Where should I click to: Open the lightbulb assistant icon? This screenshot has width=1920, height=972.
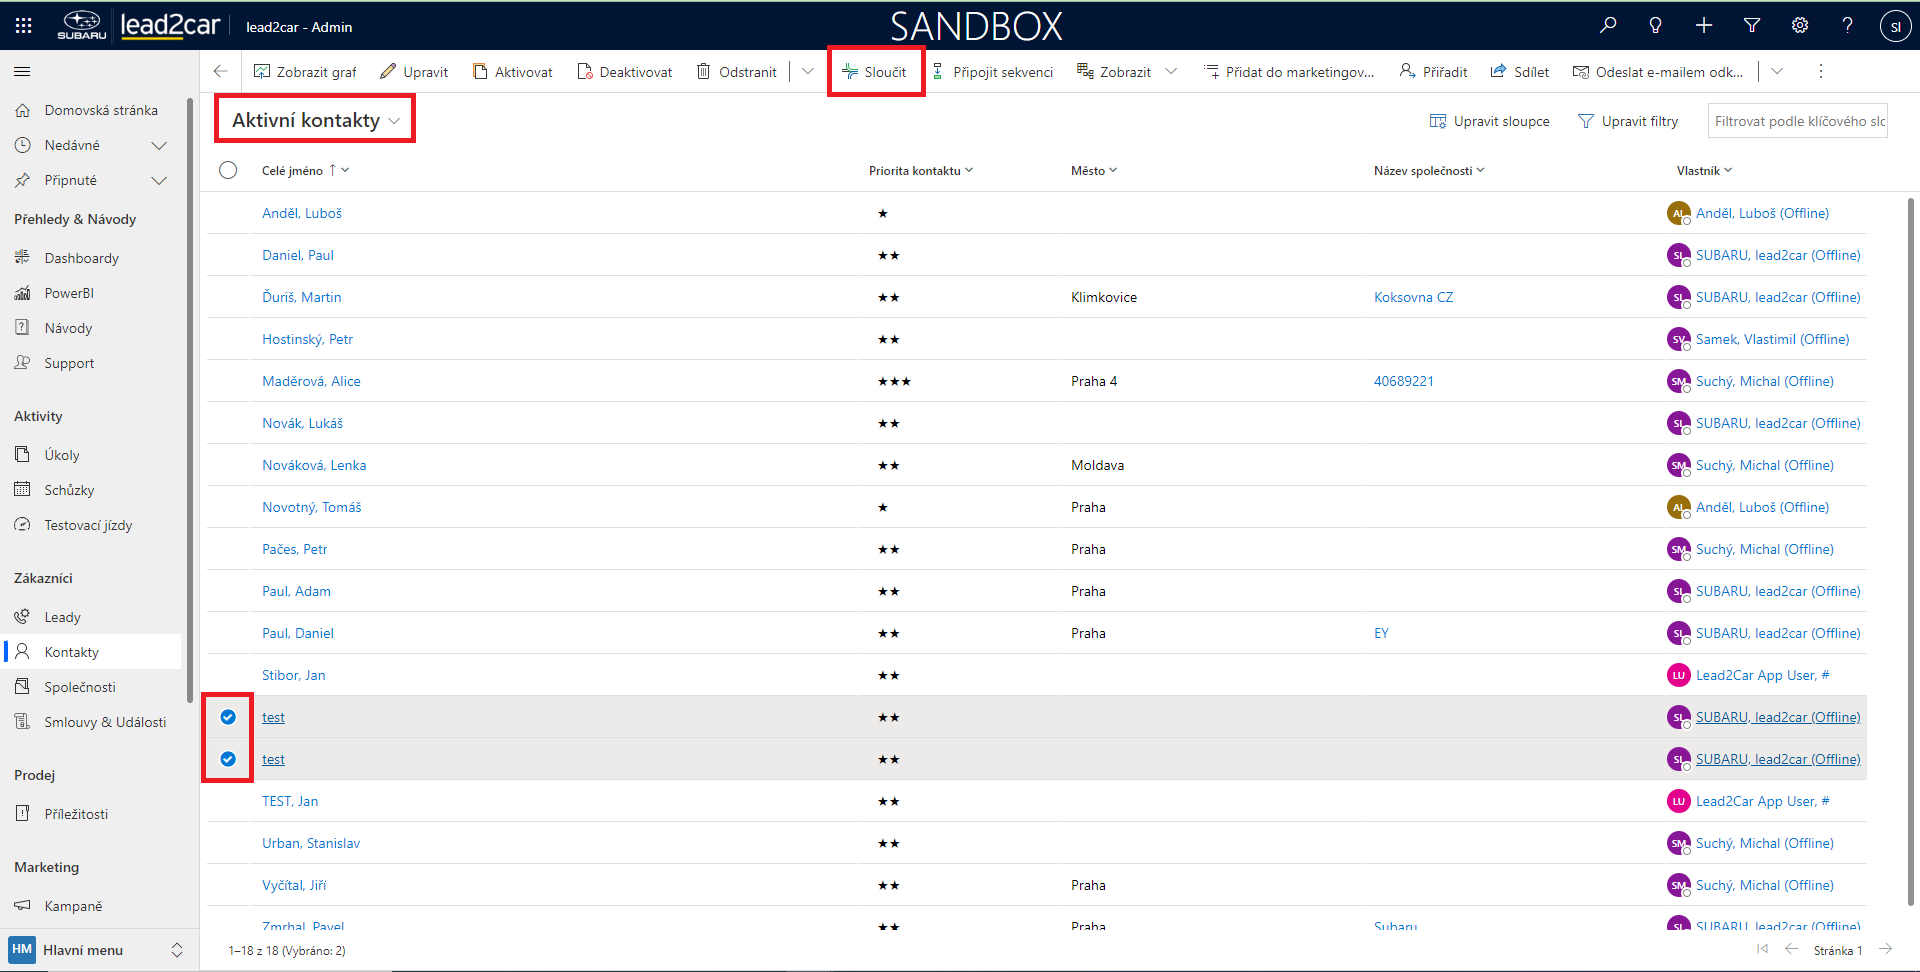[1656, 26]
